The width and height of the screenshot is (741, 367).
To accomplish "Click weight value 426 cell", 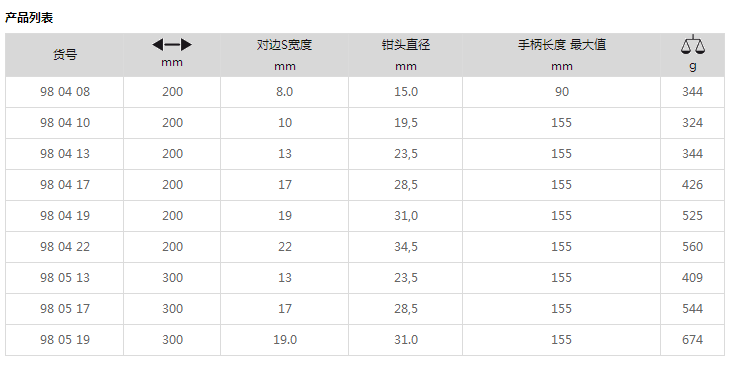I will (692, 185).
